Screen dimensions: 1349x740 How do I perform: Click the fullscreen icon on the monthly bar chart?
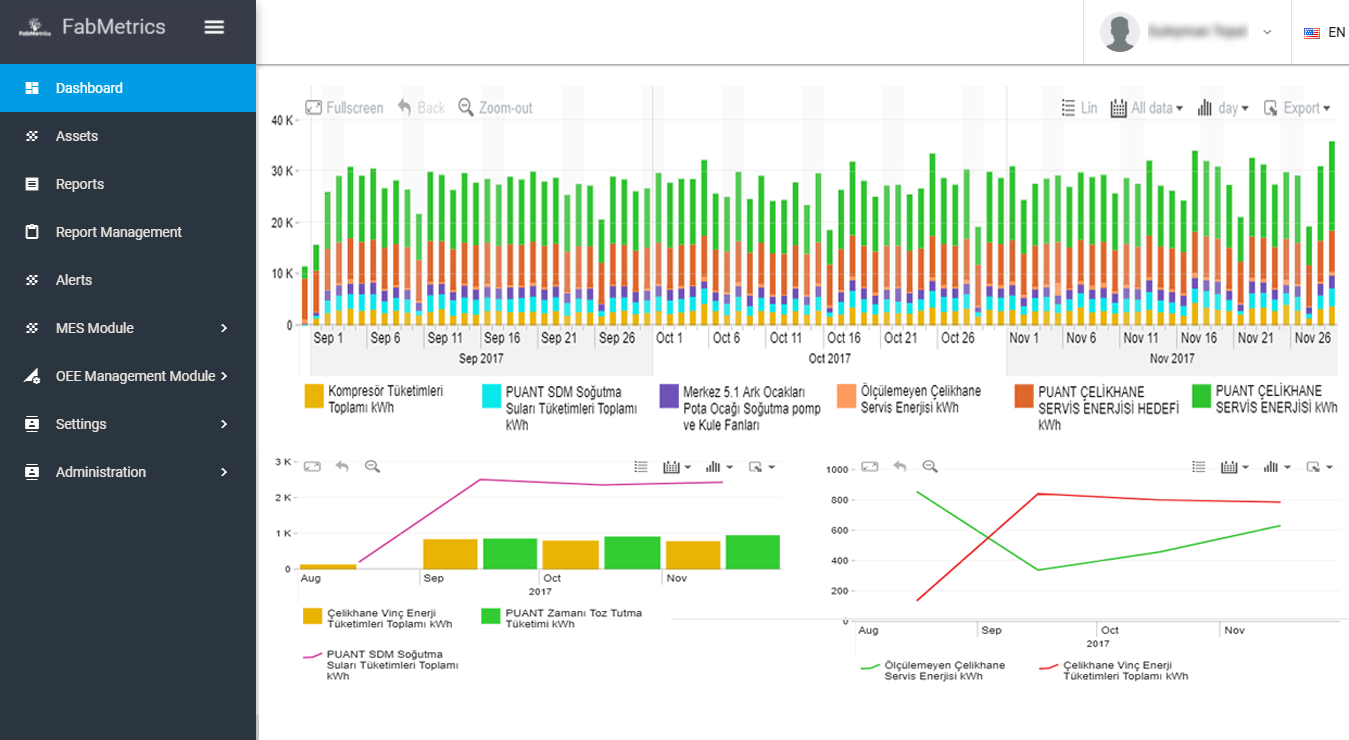(x=312, y=467)
